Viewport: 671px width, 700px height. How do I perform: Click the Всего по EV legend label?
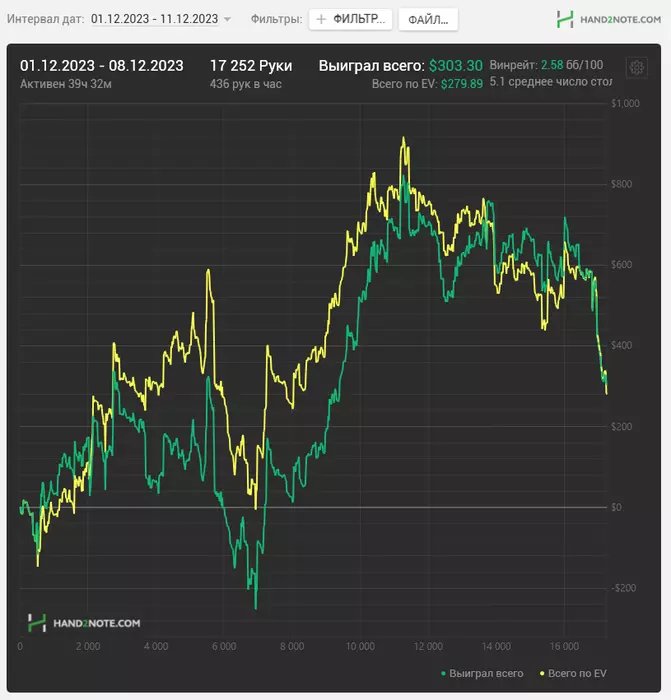[x=577, y=673]
